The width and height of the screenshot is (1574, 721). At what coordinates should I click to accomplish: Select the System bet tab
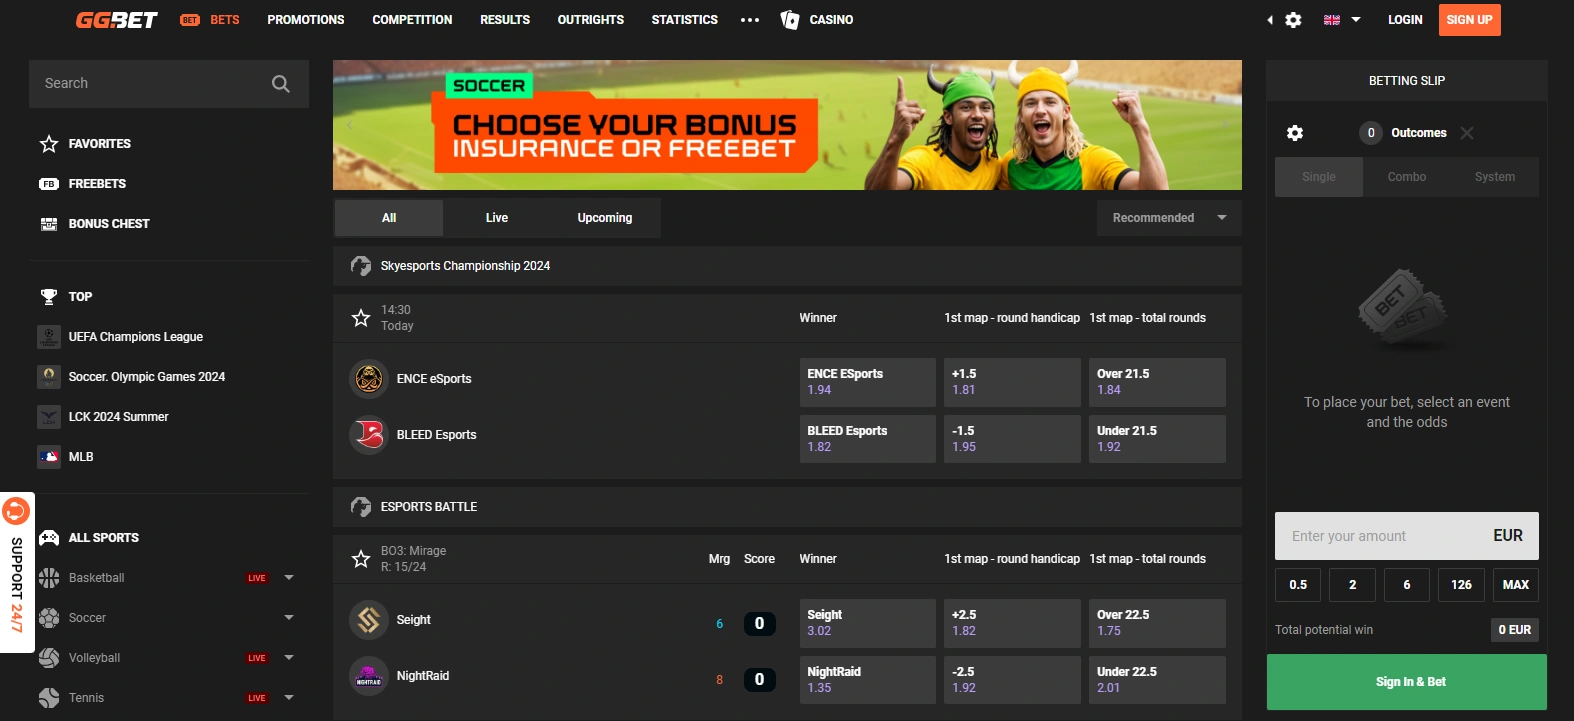pyautogui.click(x=1495, y=177)
